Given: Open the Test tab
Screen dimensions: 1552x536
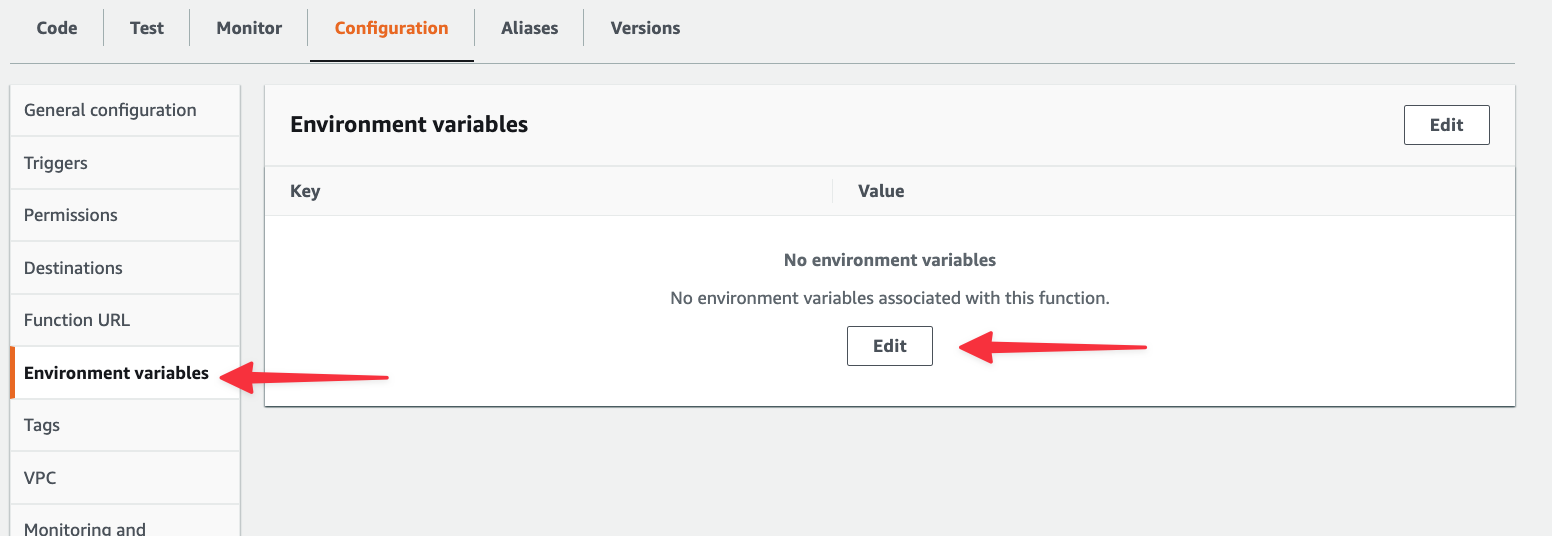Looking at the screenshot, I should pyautogui.click(x=147, y=28).
